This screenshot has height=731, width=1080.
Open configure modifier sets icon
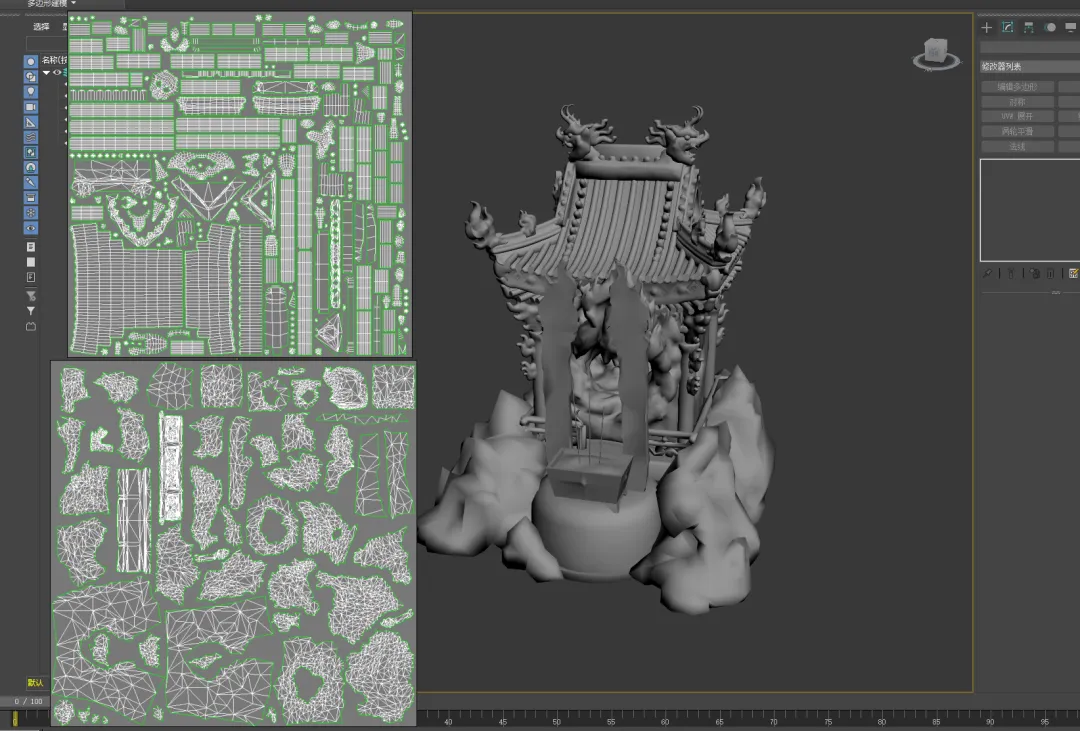pos(1073,273)
